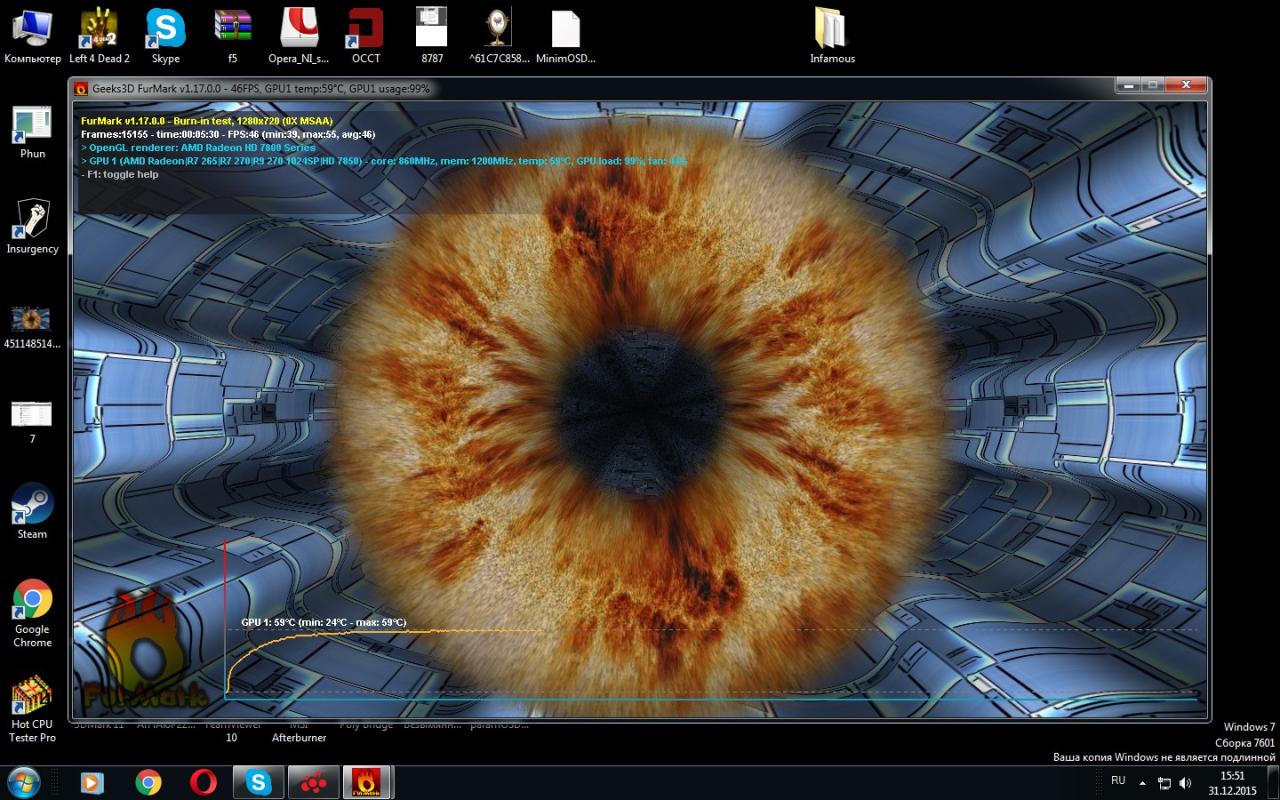Screen dimensions: 1280x800
Task: Click the Insurgency desktop shortcut
Action: (x=32, y=220)
